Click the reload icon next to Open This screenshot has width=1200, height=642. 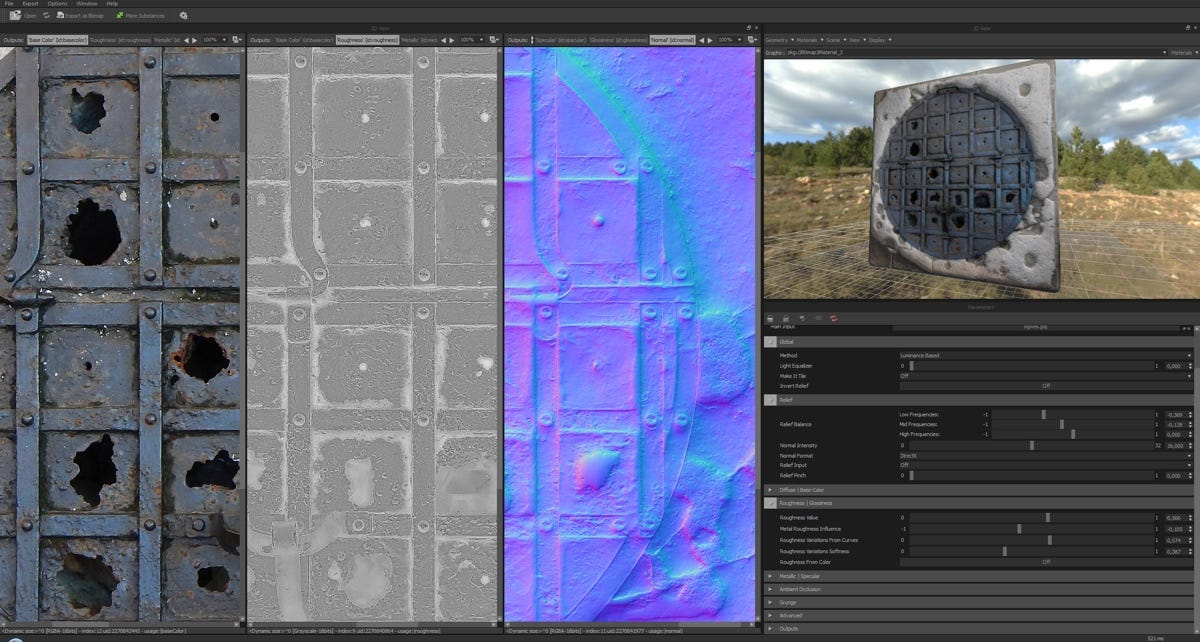point(45,15)
